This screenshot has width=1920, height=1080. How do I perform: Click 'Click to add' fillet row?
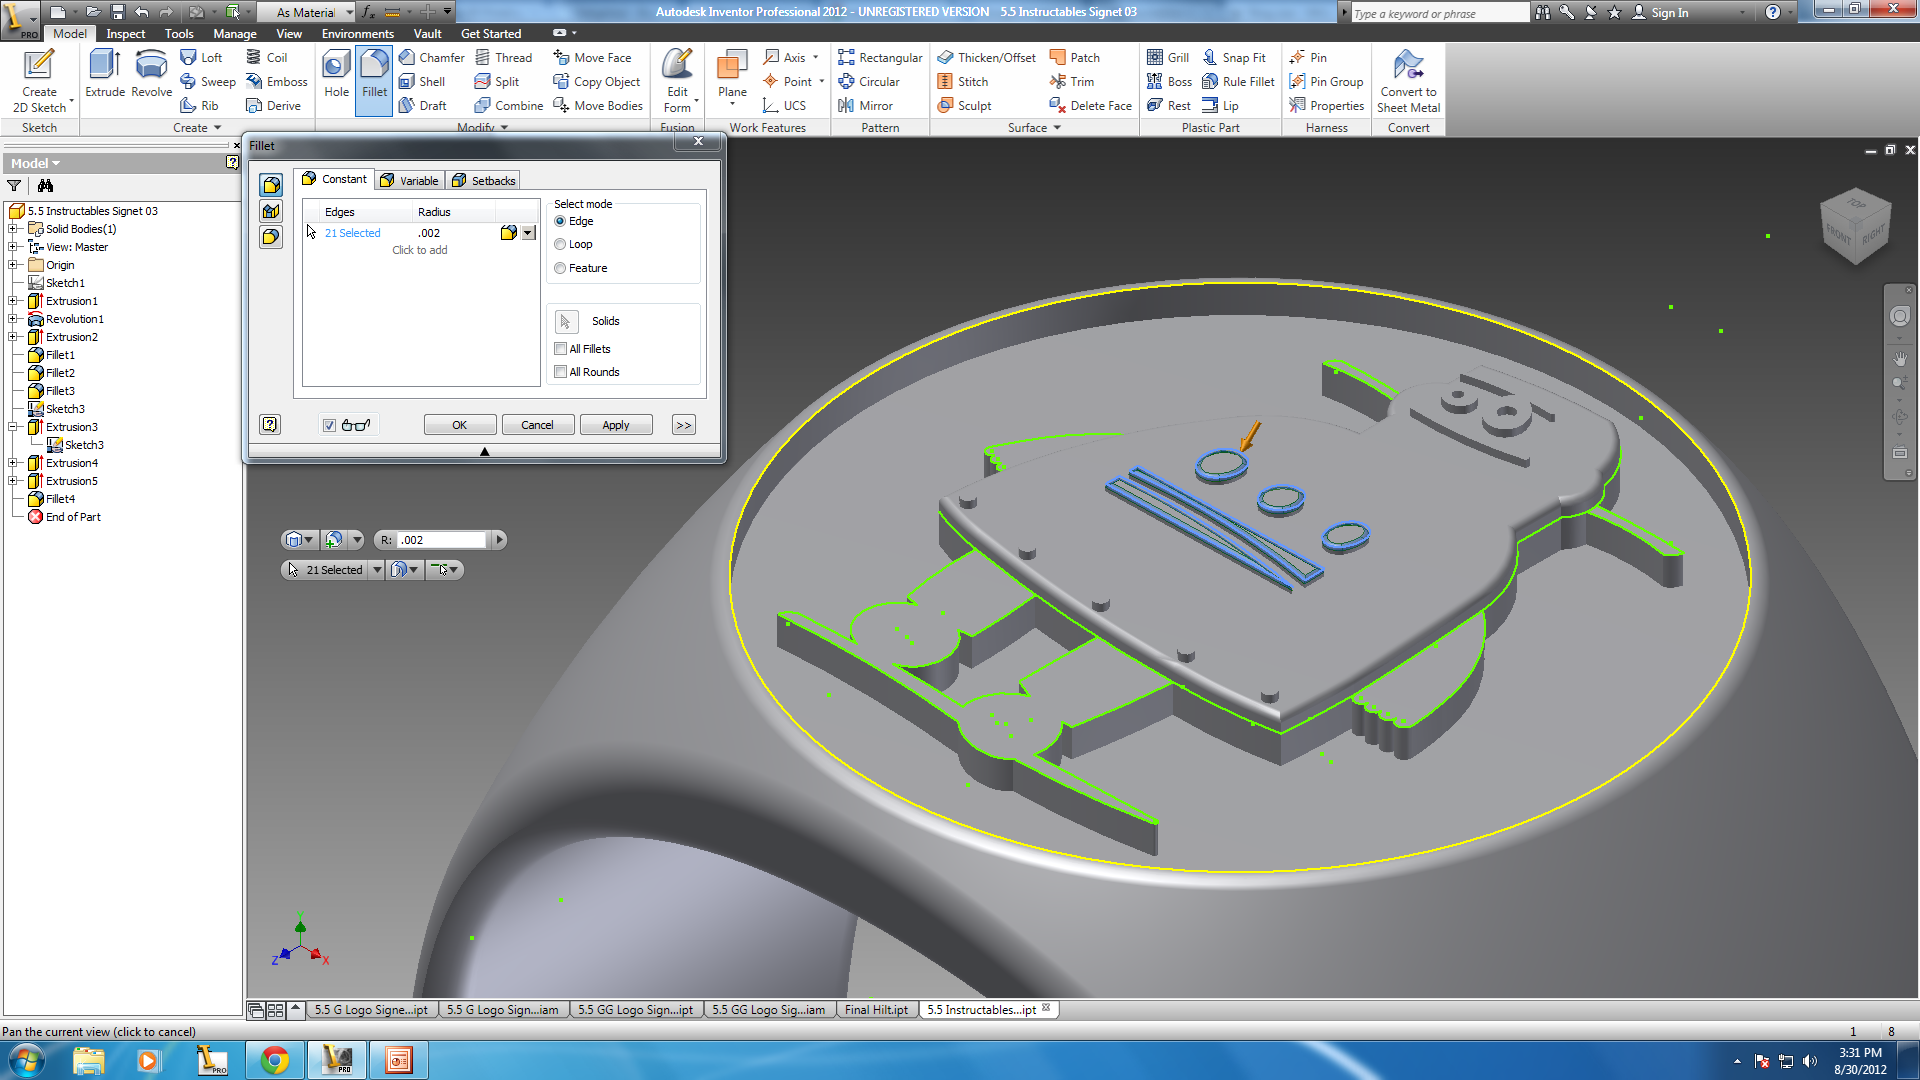(419, 250)
